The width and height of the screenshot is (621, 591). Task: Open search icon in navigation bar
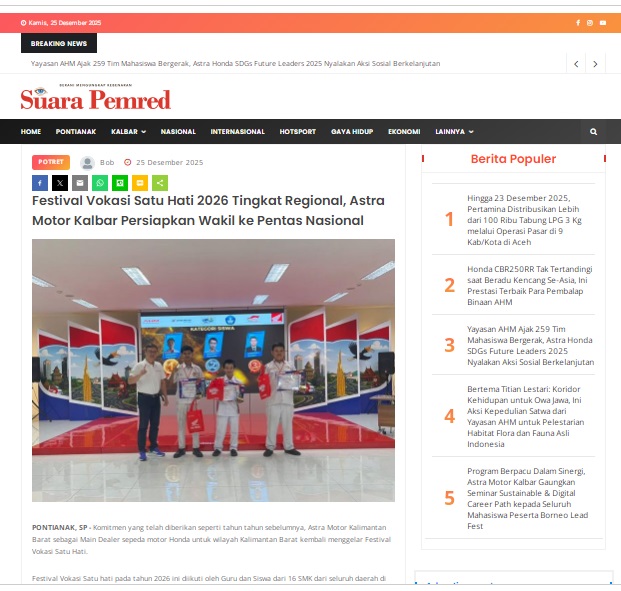pyautogui.click(x=593, y=132)
